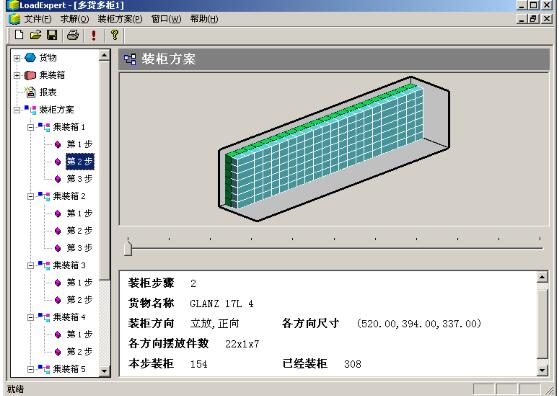
Task: Open the 文件(F) menu
Action: (x=37, y=19)
